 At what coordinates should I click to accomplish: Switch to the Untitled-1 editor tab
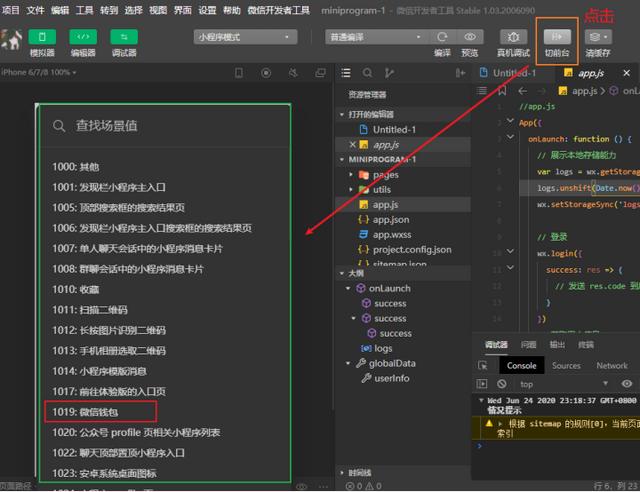(514, 73)
